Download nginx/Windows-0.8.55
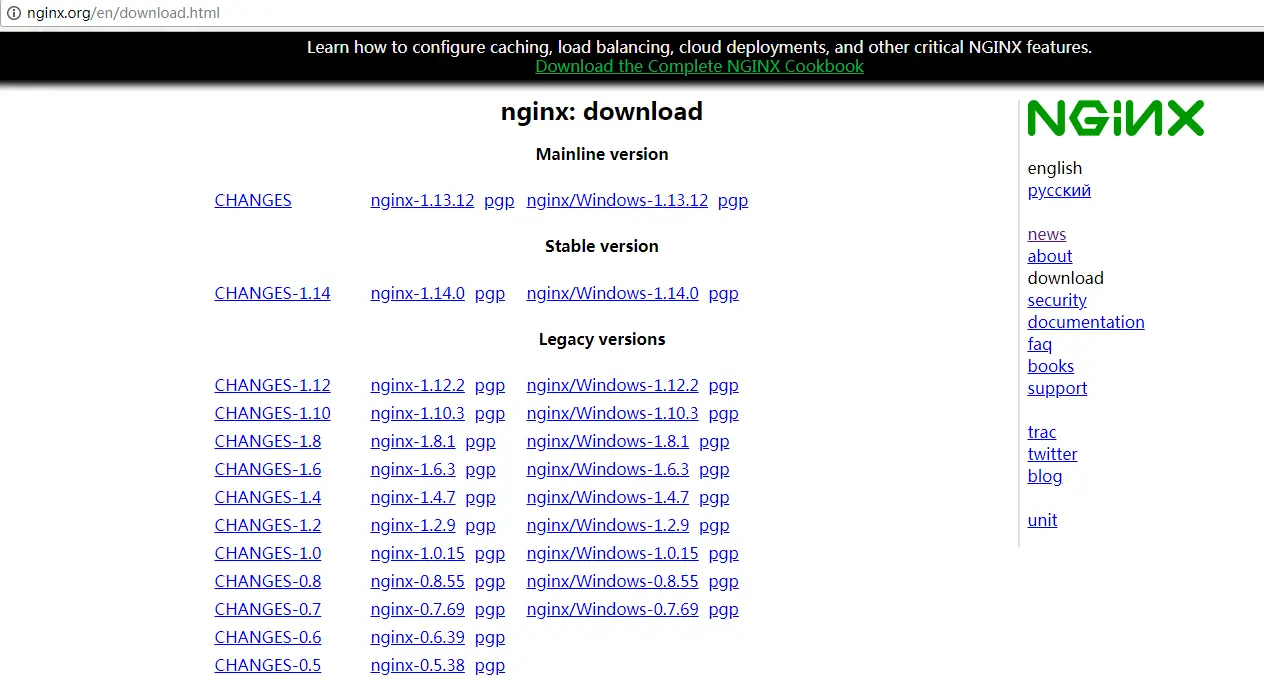 [612, 581]
